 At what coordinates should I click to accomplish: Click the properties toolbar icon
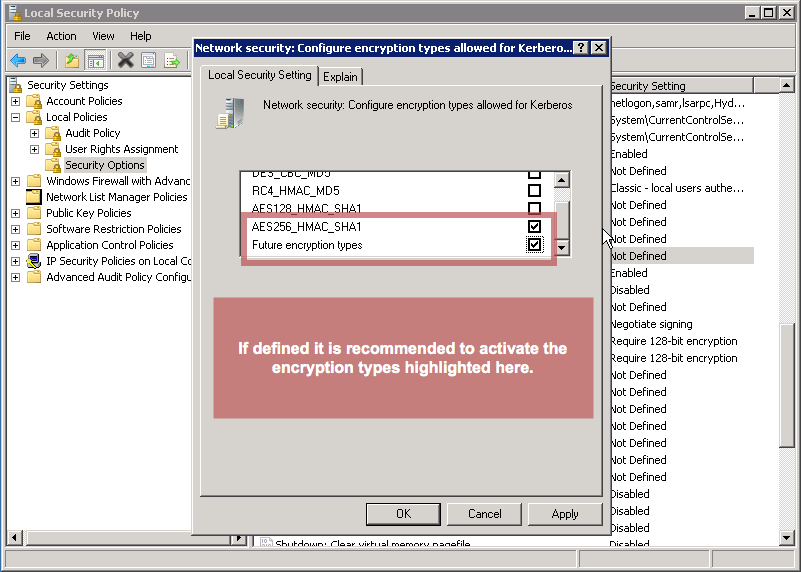149,61
